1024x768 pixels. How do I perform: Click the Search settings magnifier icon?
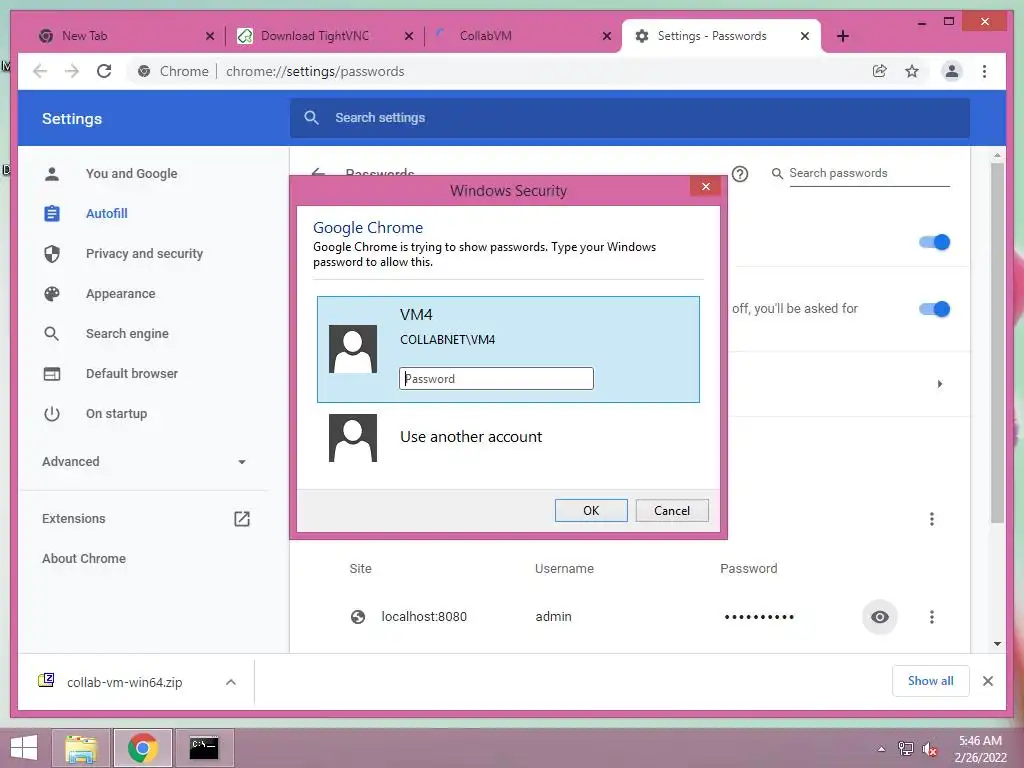312,118
